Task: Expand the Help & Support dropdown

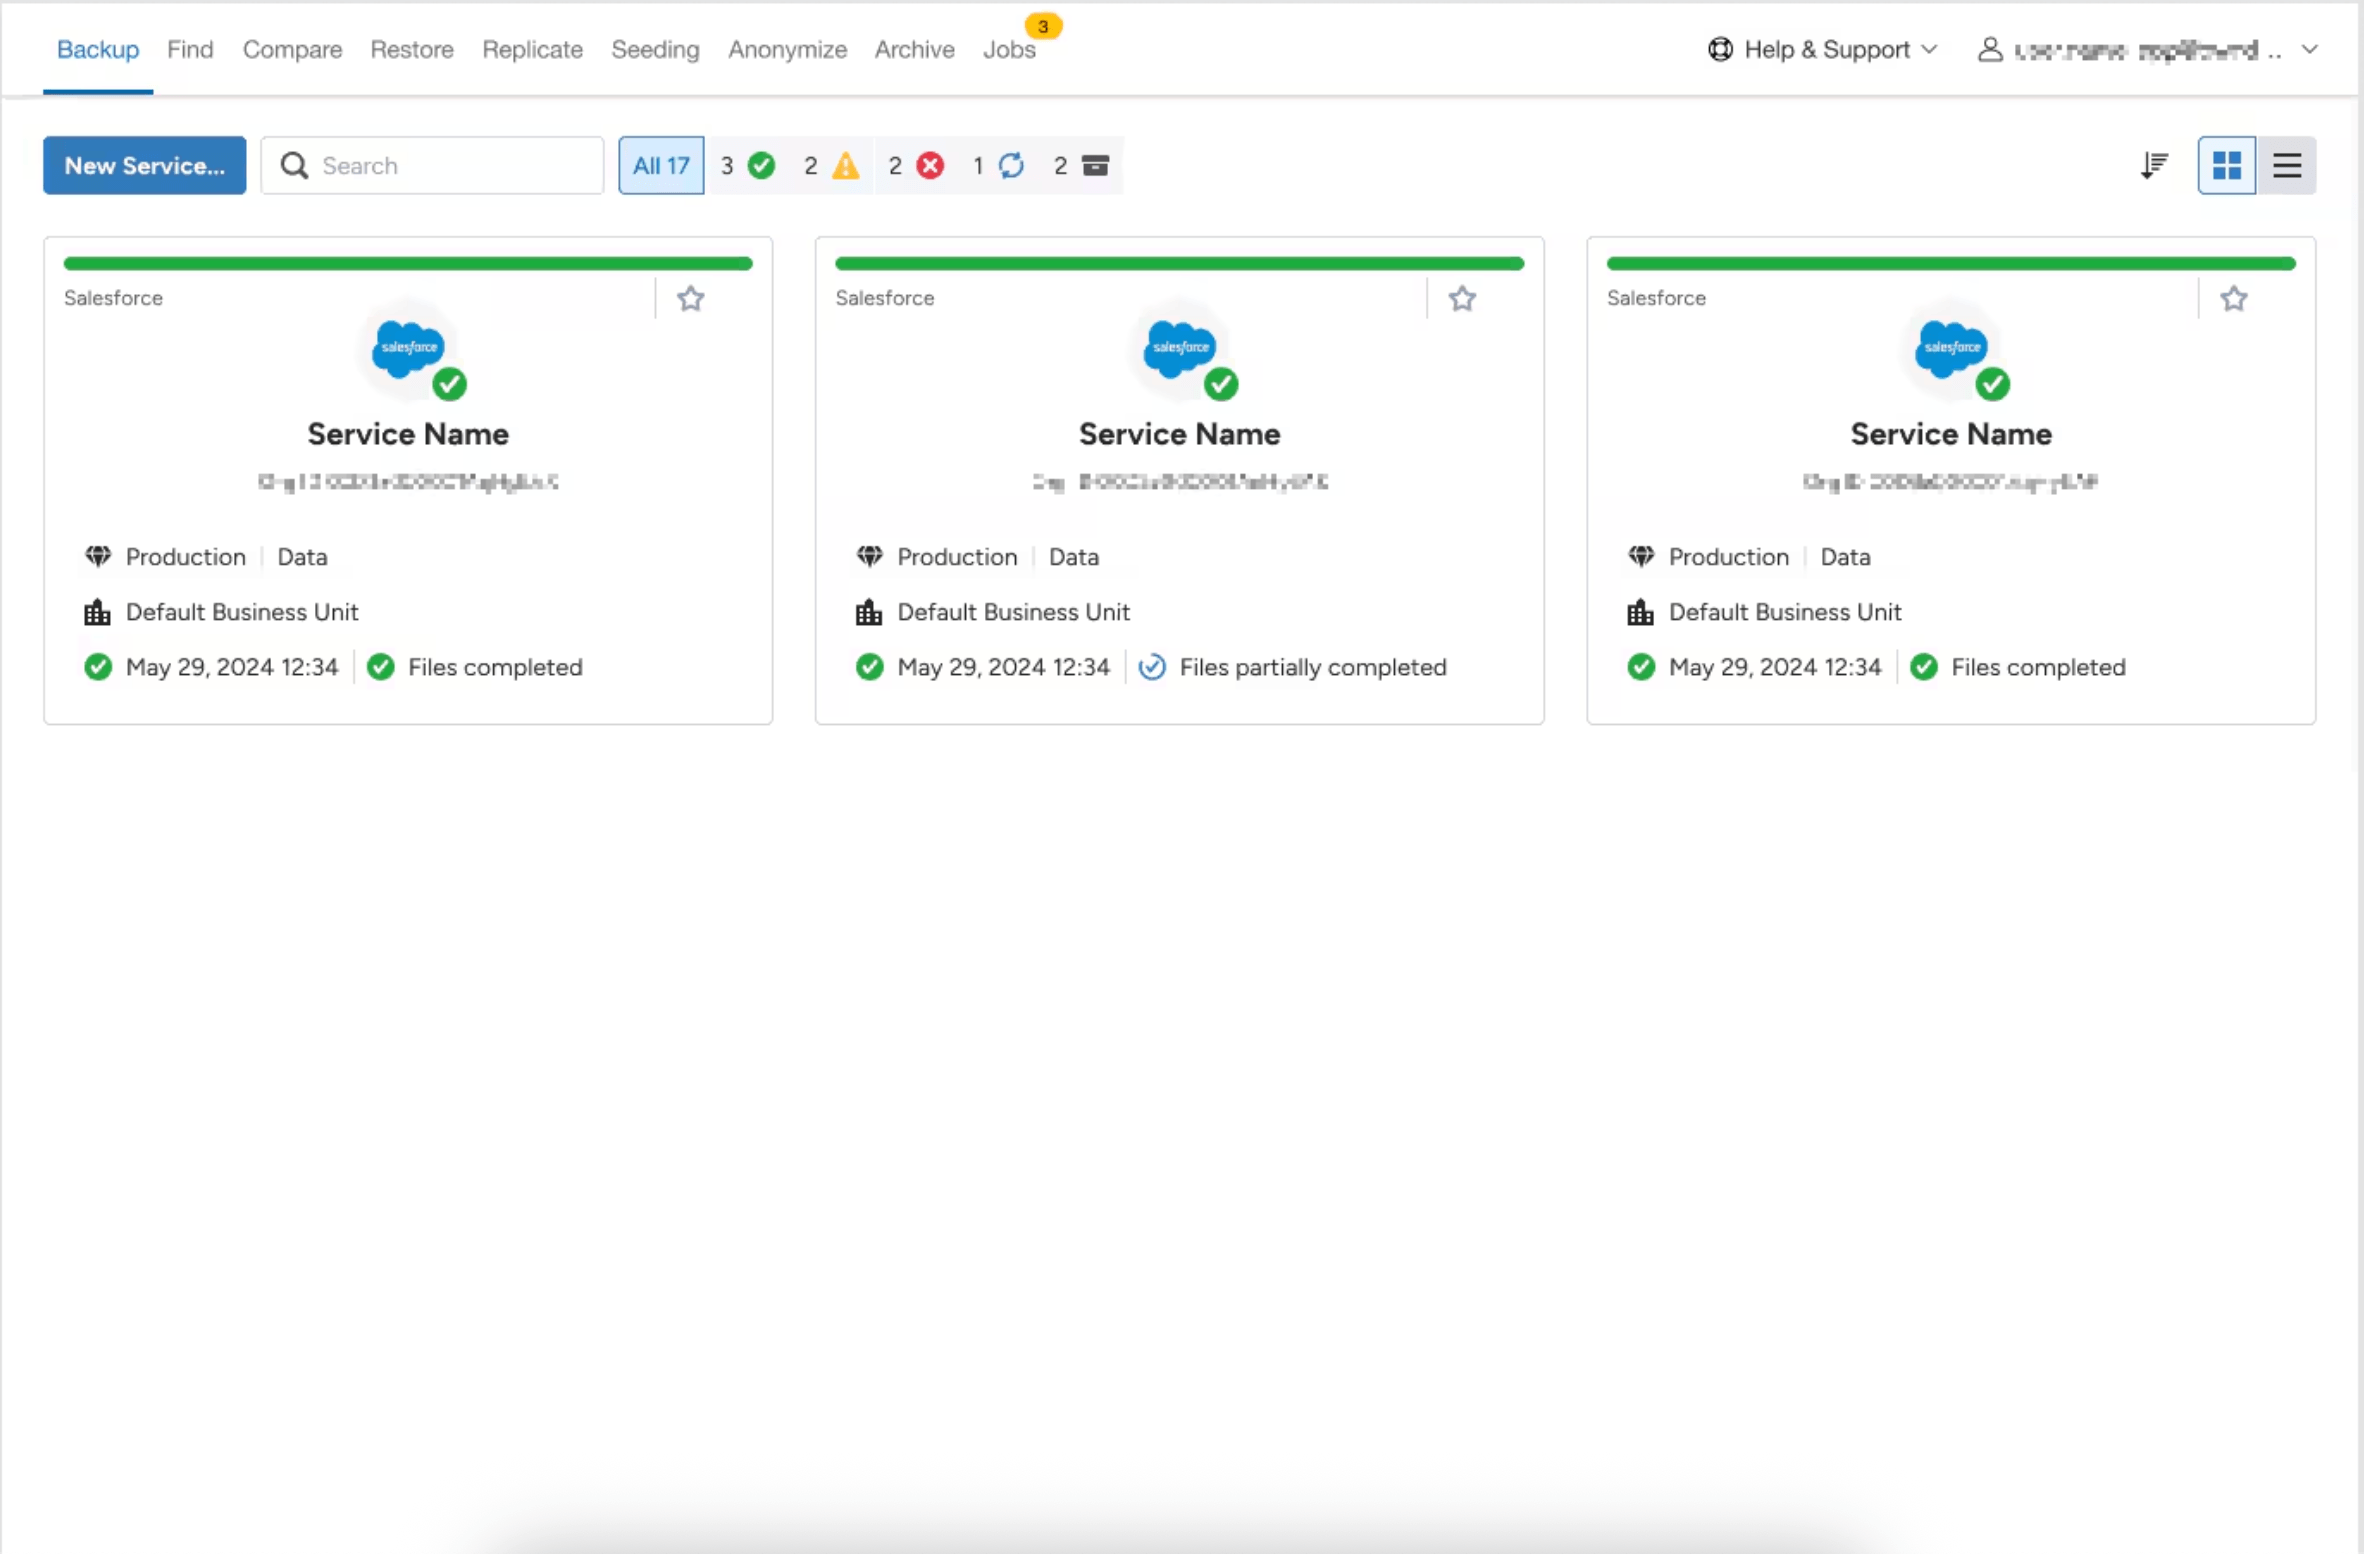Action: (x=1930, y=49)
